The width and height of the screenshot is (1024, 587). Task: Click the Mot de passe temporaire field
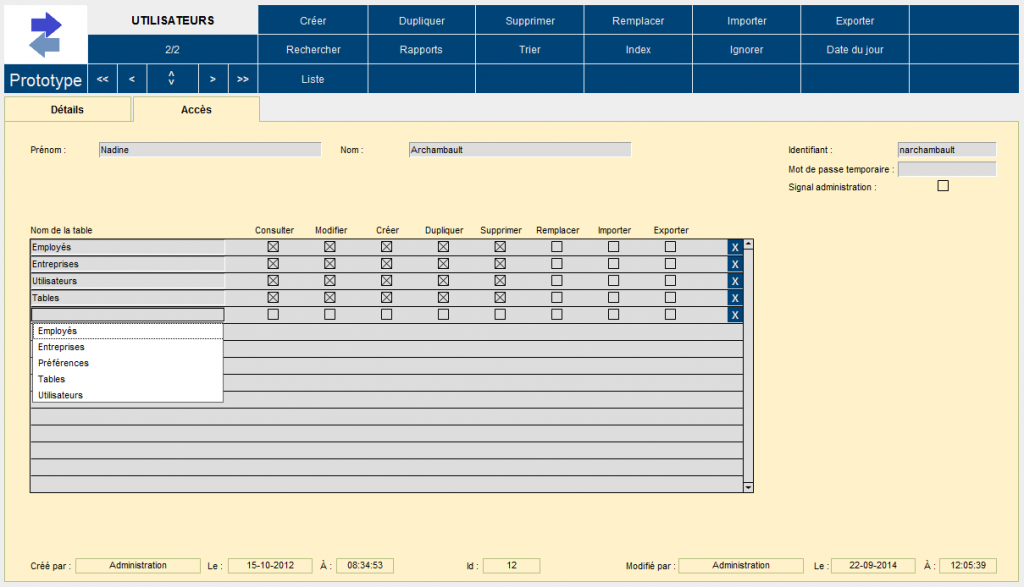click(946, 169)
